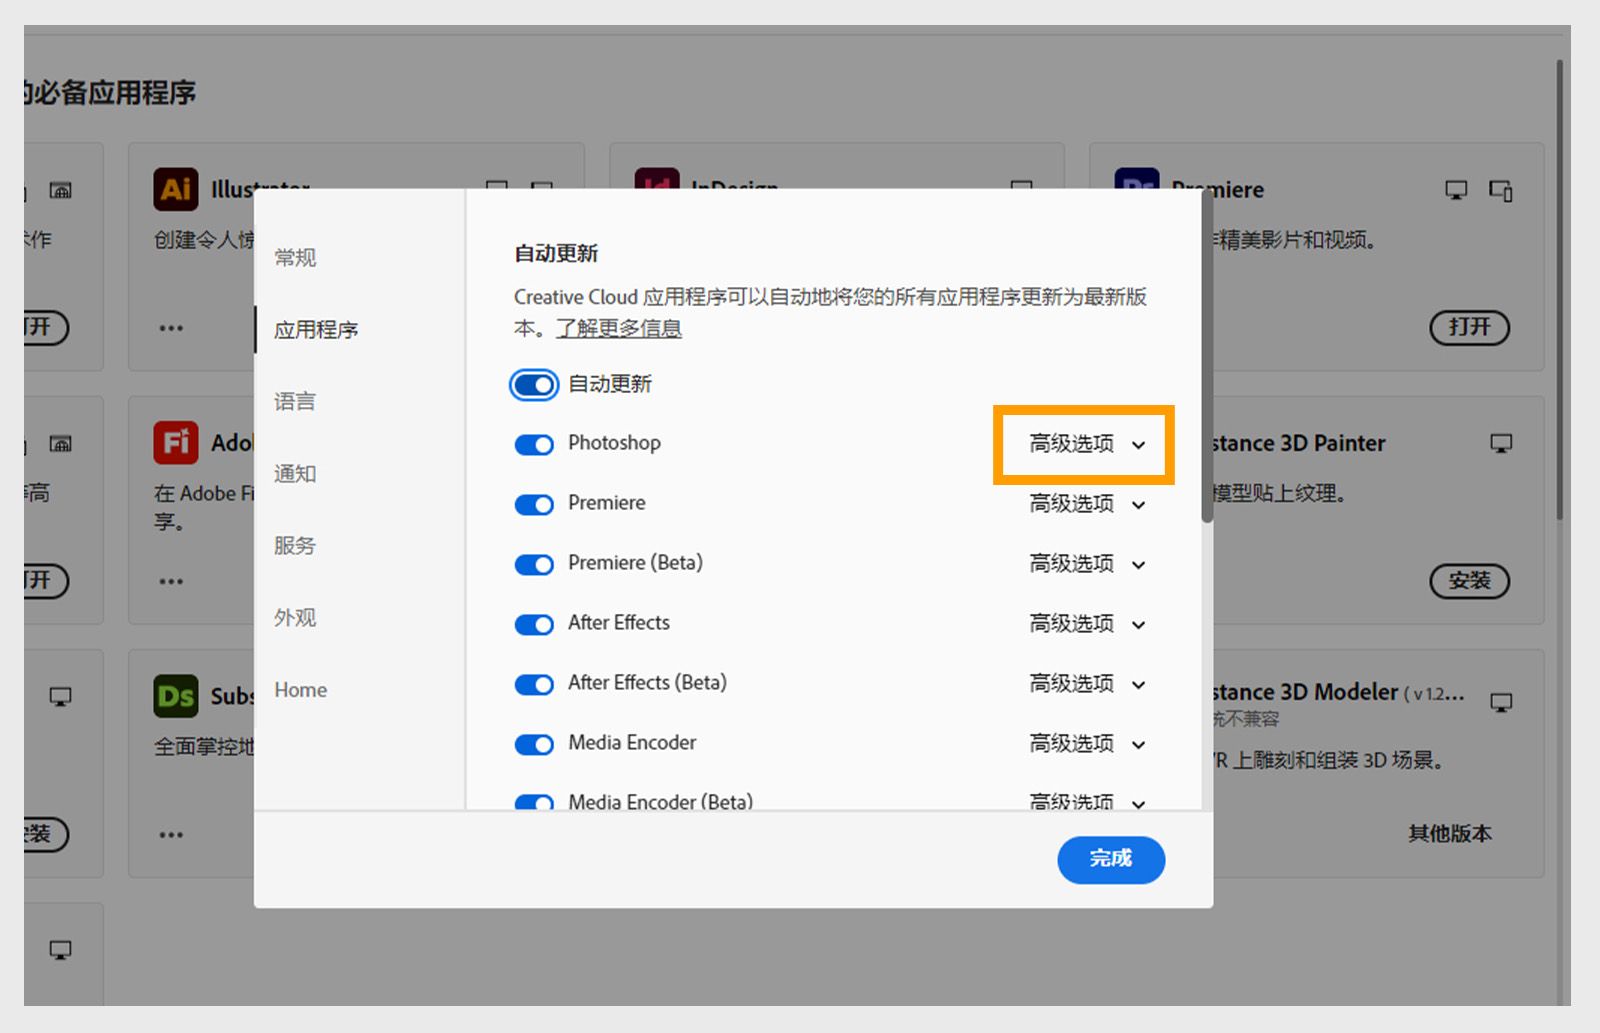This screenshot has width=1600, height=1033.
Task: Disable auto-update for Photoshop
Action: coord(534,445)
